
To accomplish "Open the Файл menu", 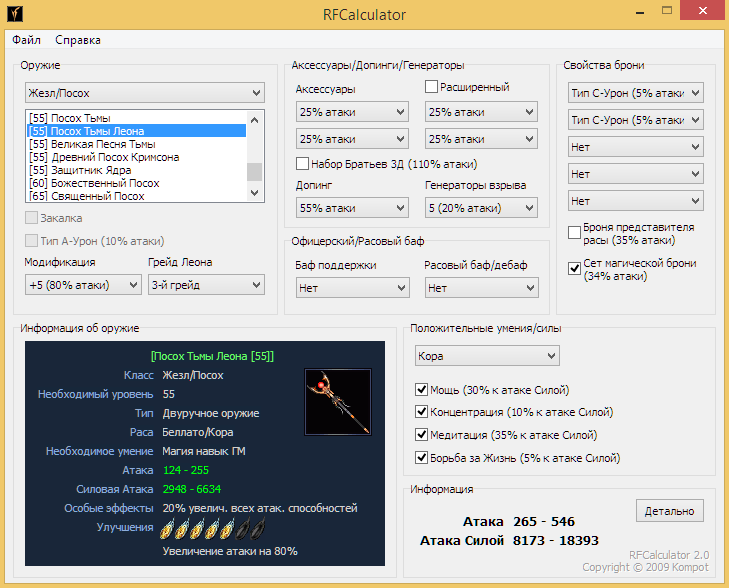I will (x=27, y=40).
